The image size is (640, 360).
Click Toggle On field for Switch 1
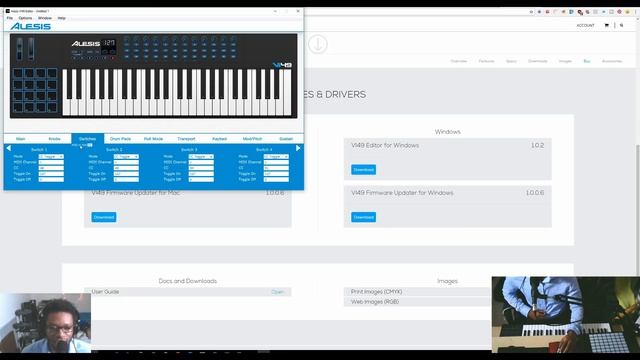51,173
